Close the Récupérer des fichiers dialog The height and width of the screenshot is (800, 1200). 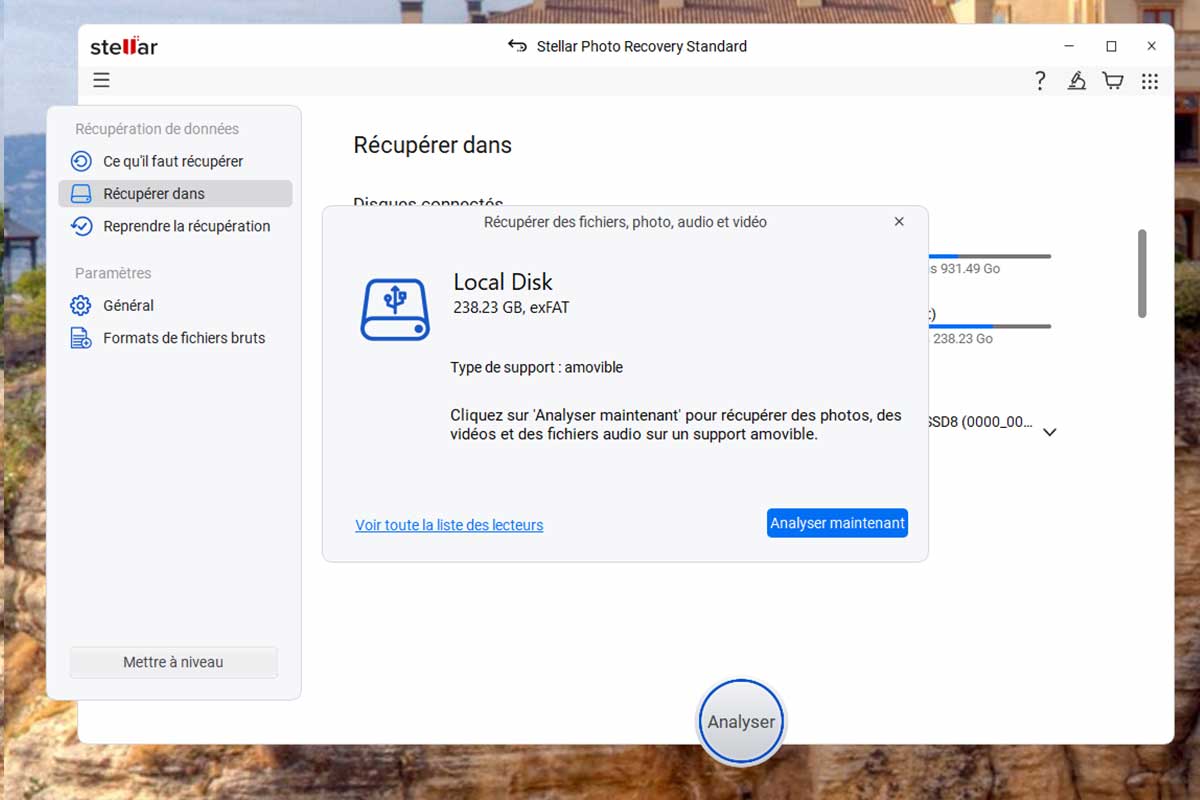tap(899, 222)
